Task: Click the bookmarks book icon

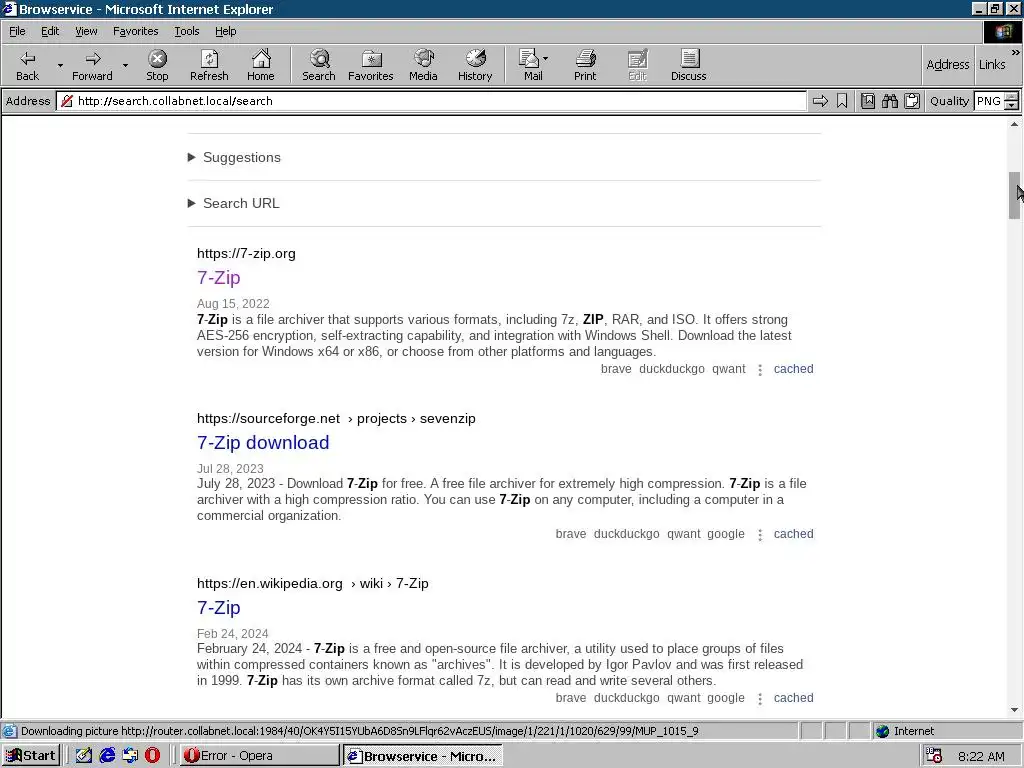Action: coord(868,101)
